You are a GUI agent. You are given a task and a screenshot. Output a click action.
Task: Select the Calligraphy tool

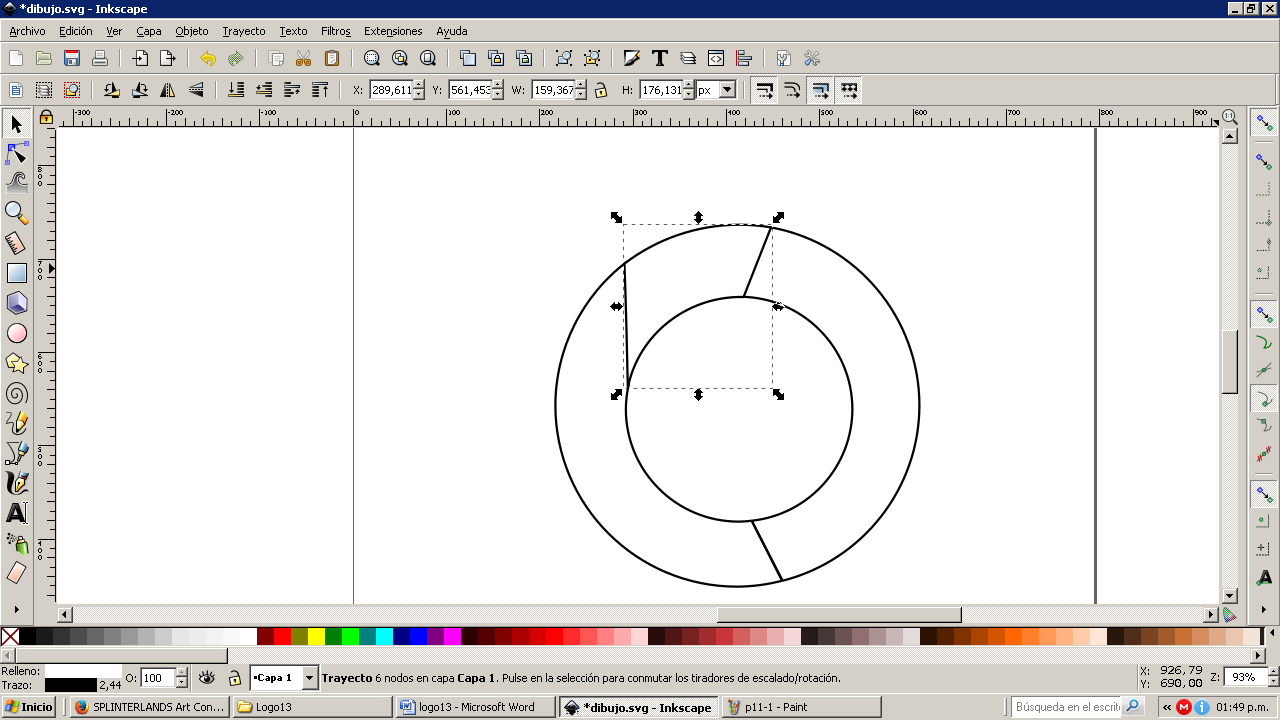coord(16,483)
